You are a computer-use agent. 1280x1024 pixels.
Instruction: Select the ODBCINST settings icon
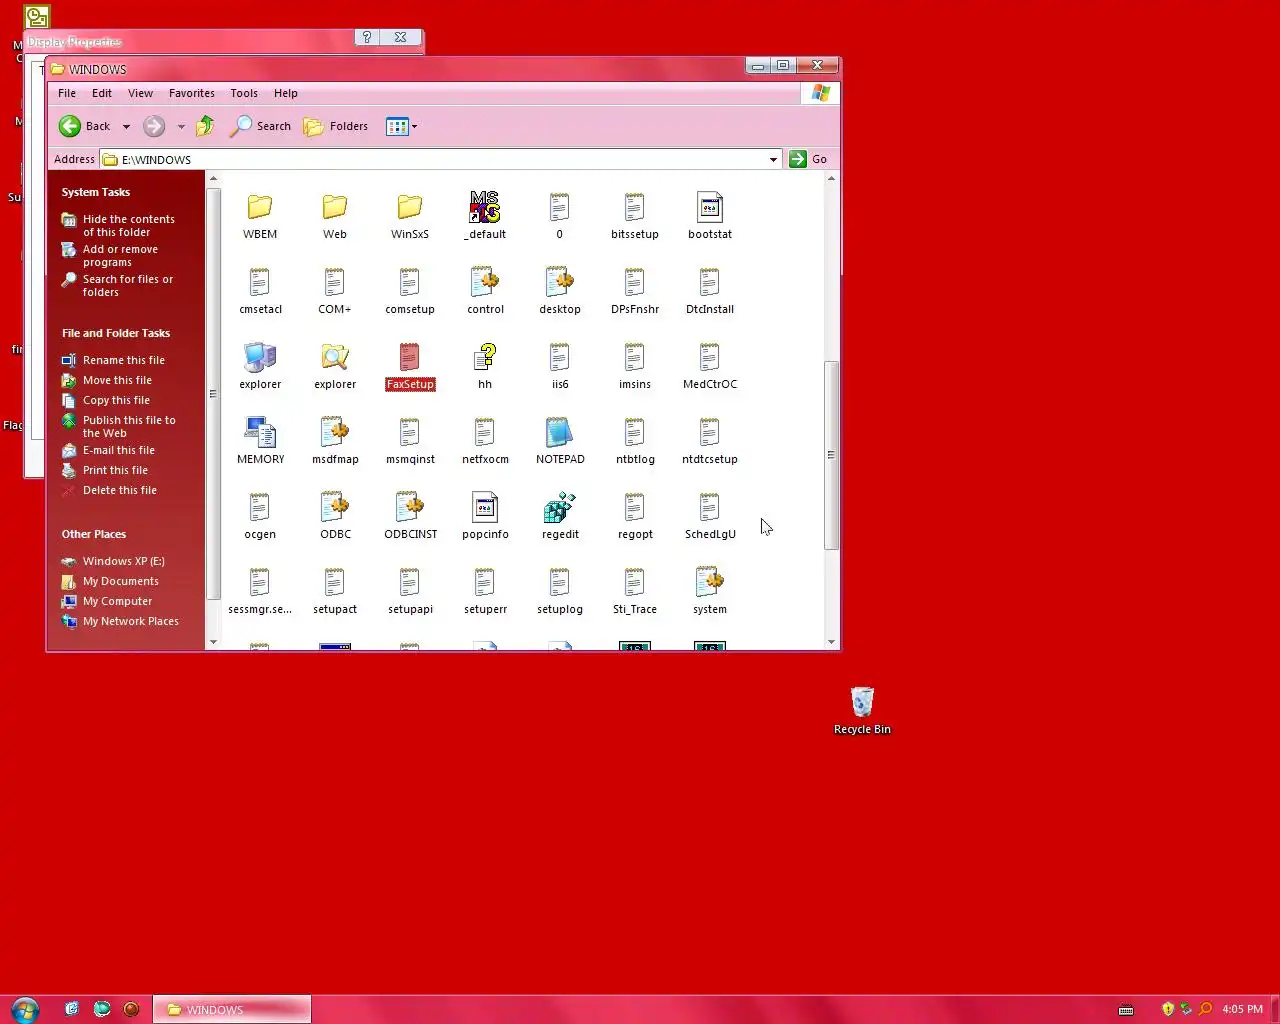[x=410, y=507]
